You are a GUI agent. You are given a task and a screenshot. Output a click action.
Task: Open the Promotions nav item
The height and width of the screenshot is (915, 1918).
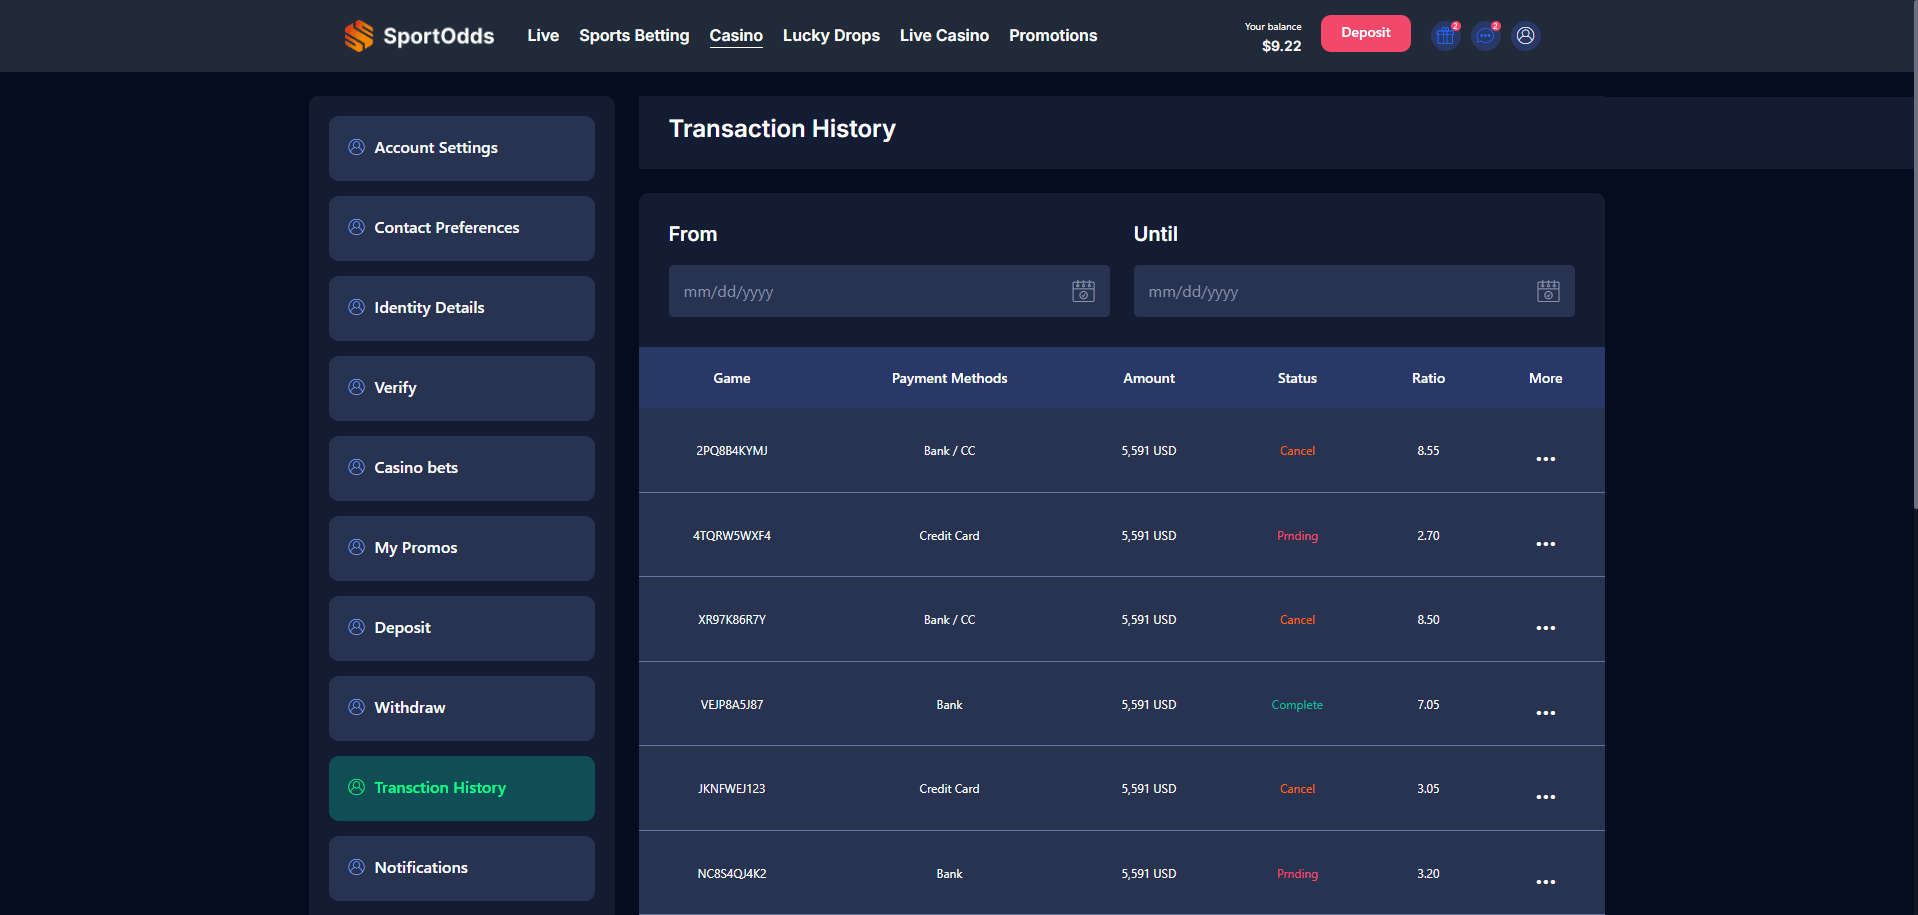tap(1053, 35)
